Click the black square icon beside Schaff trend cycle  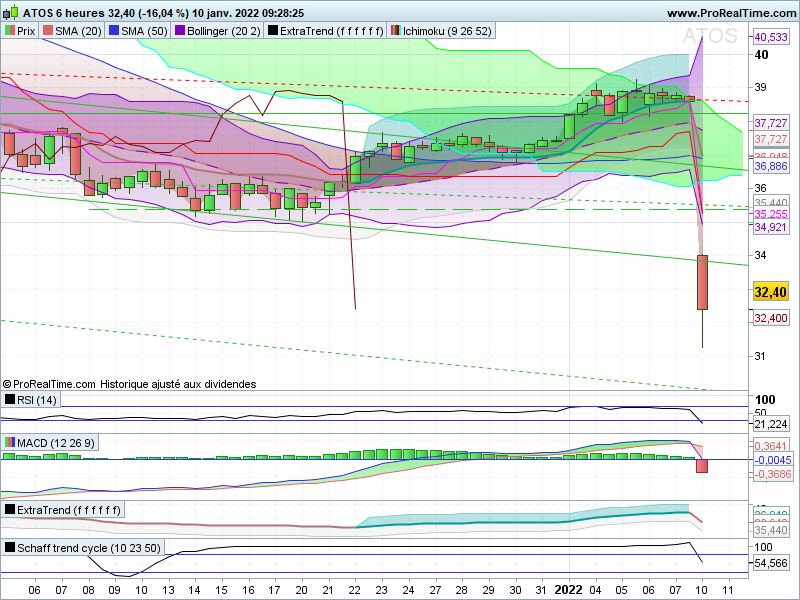pos(10,547)
